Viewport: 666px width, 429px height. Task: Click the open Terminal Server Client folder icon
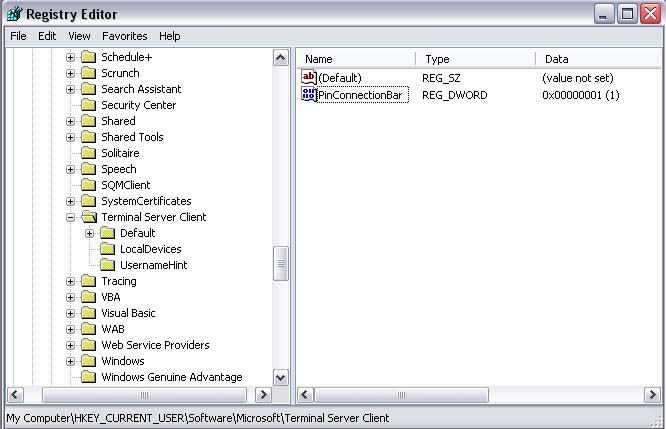(x=89, y=217)
